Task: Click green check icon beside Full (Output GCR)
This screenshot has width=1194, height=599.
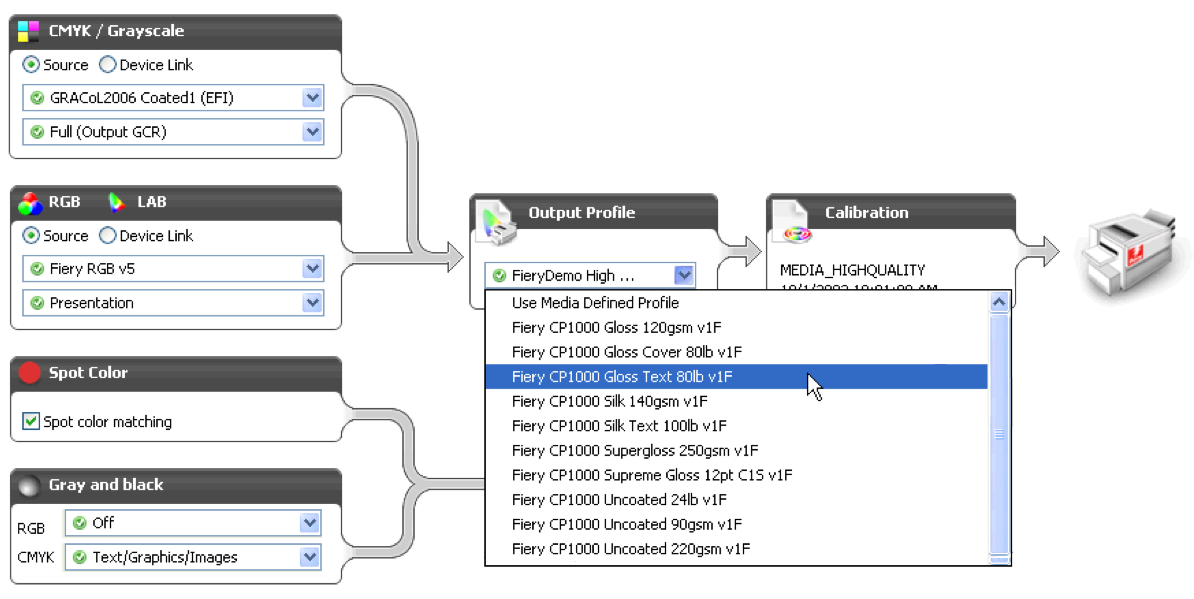Action: coord(37,132)
